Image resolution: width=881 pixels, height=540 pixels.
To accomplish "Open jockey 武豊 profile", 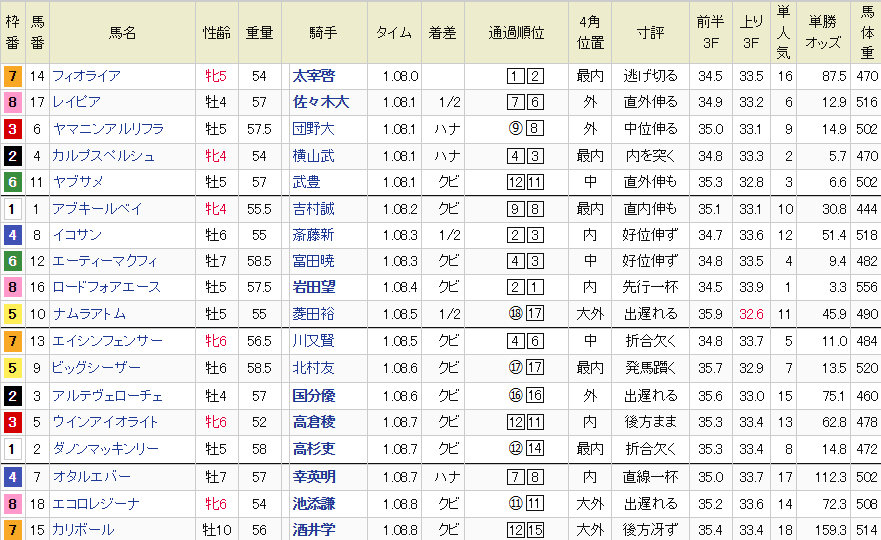I will [310, 181].
